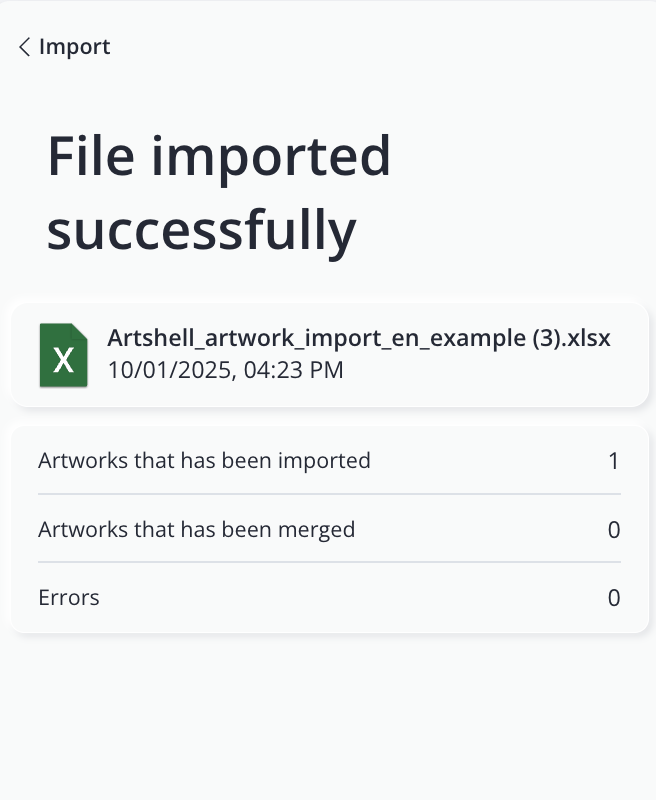Click empty space right of the file timestamp
656x800 pixels.
[x=480, y=371]
